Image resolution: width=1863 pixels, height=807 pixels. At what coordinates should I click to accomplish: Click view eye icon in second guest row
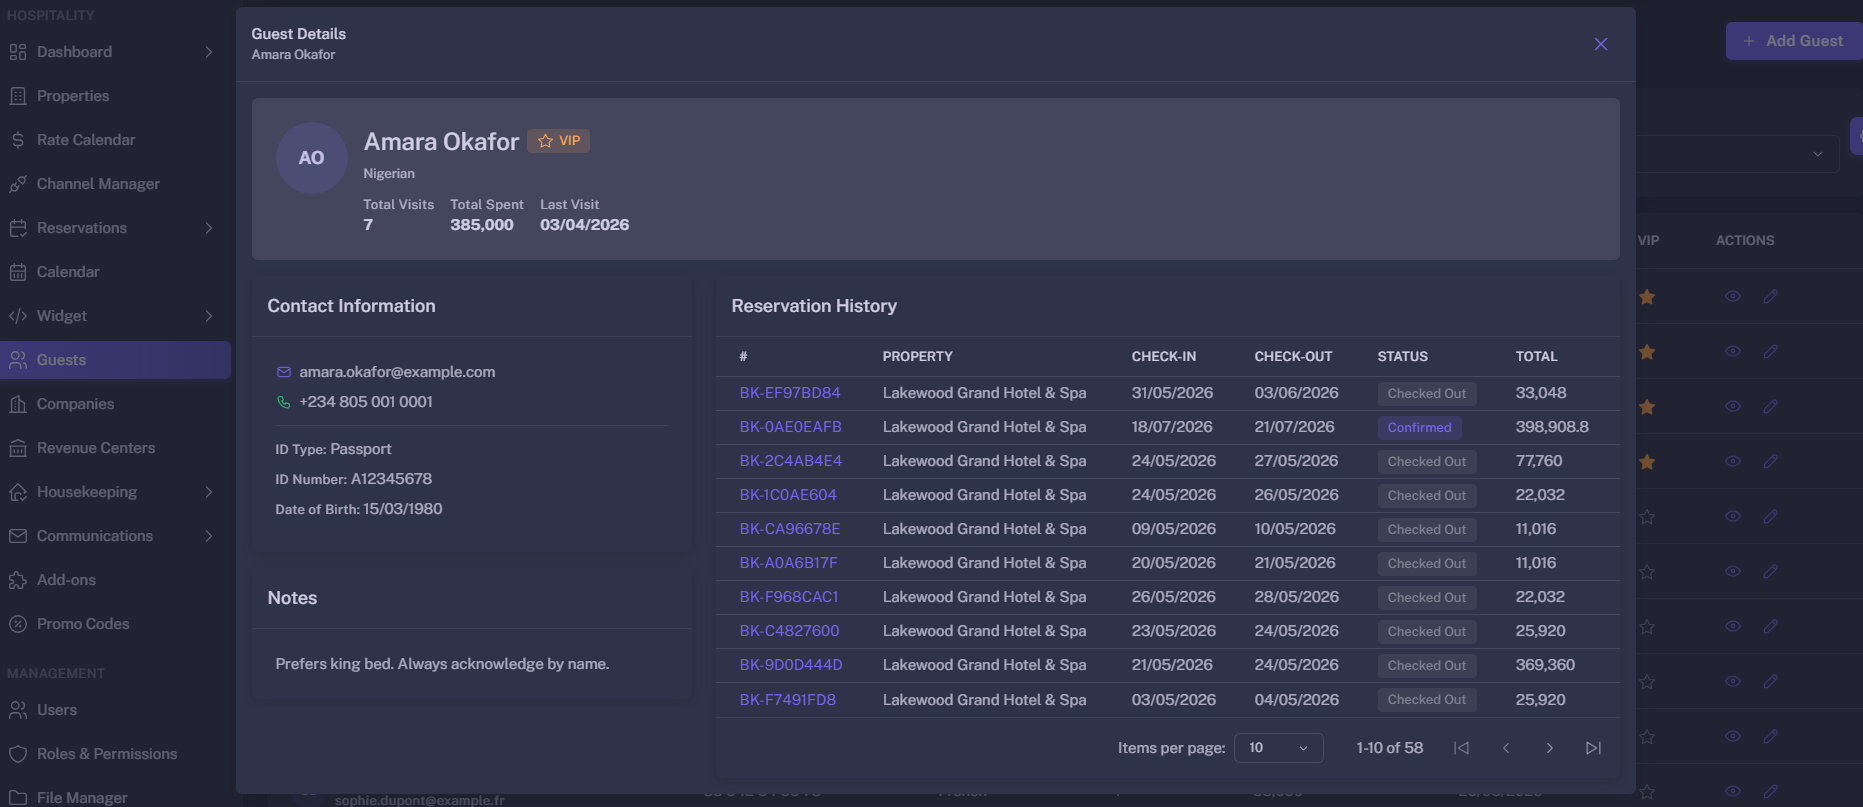pyautogui.click(x=1733, y=351)
